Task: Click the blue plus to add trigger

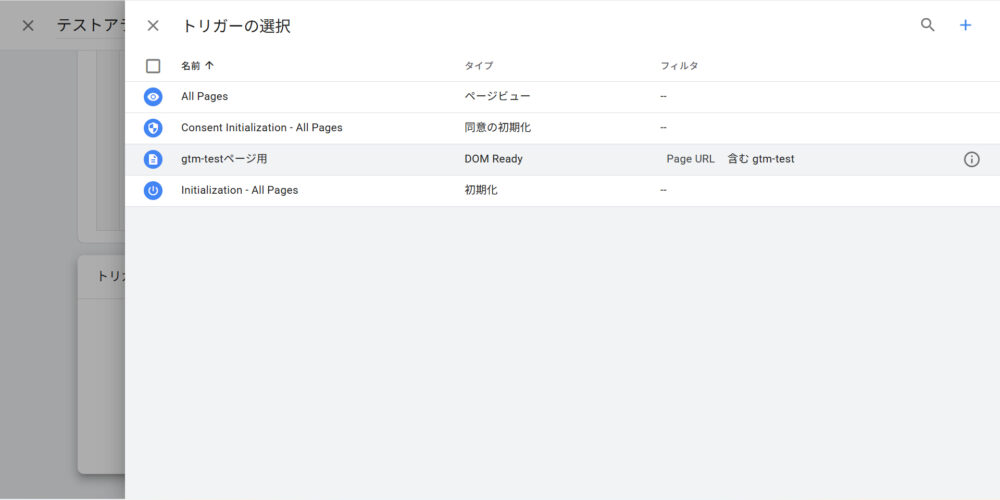Action: coord(965,26)
